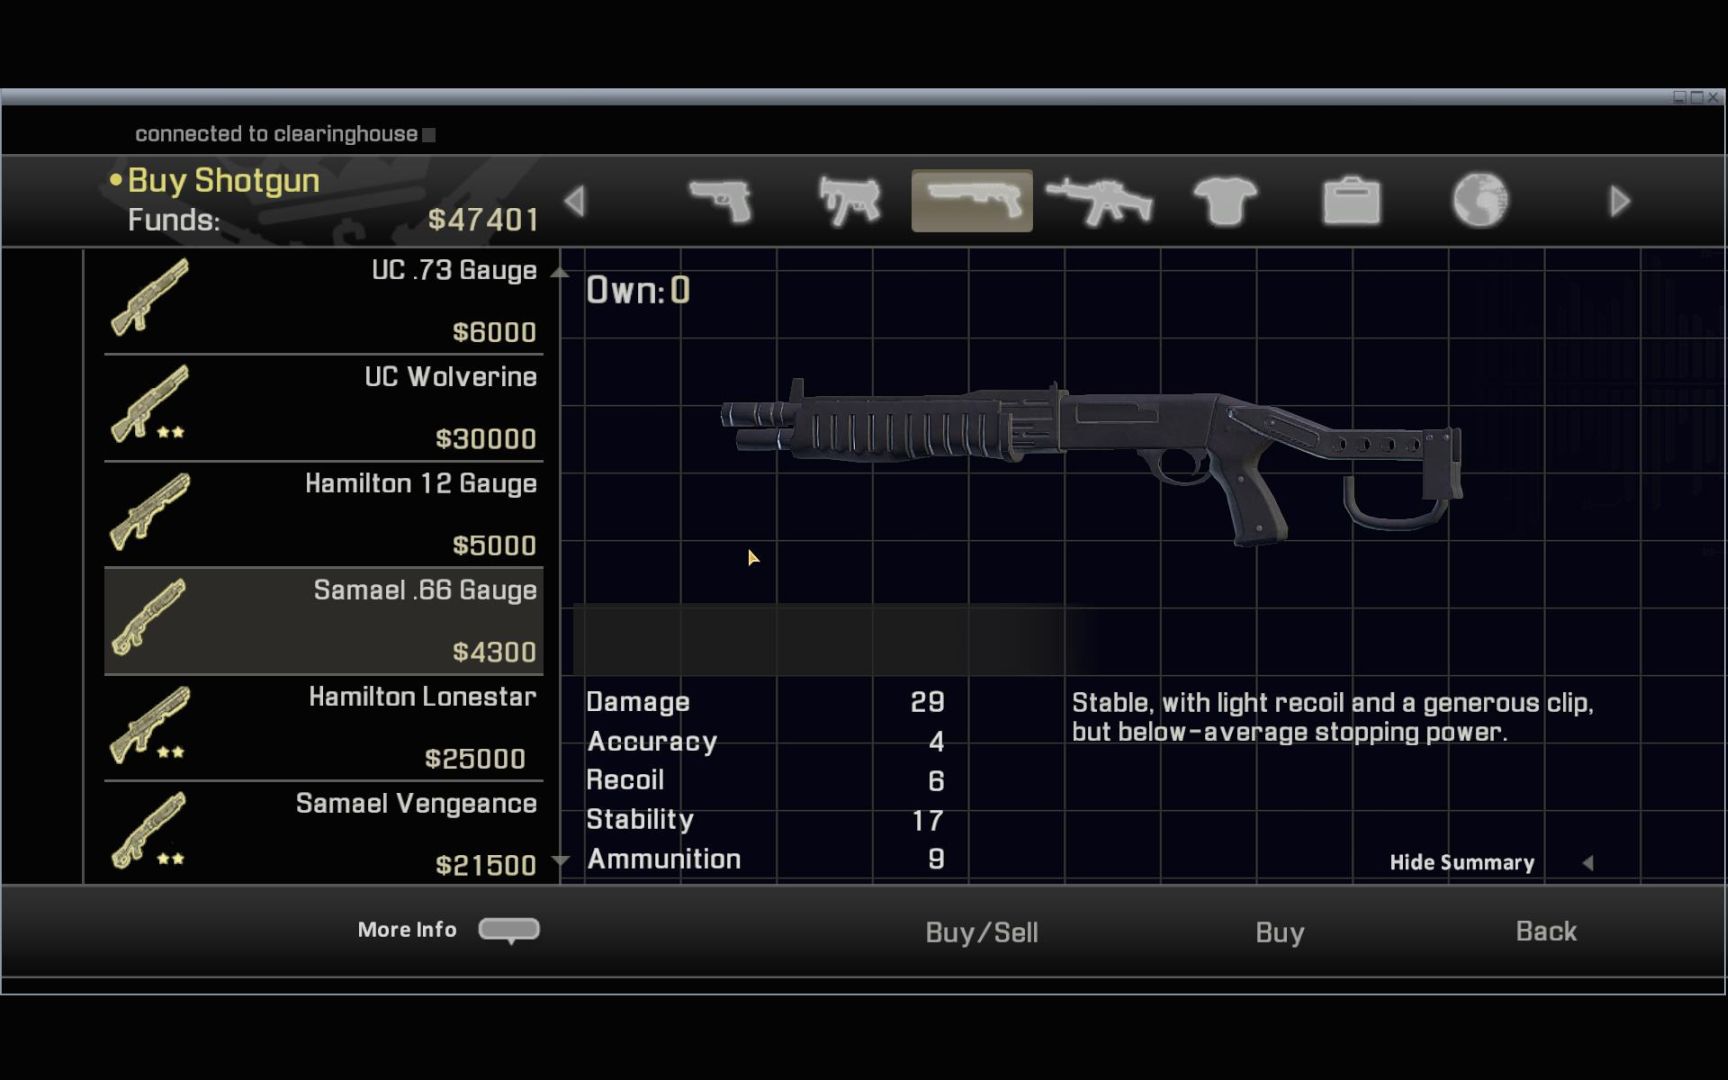Open the armor shirt category icon
This screenshot has height=1080, width=1728.
(x=1226, y=201)
